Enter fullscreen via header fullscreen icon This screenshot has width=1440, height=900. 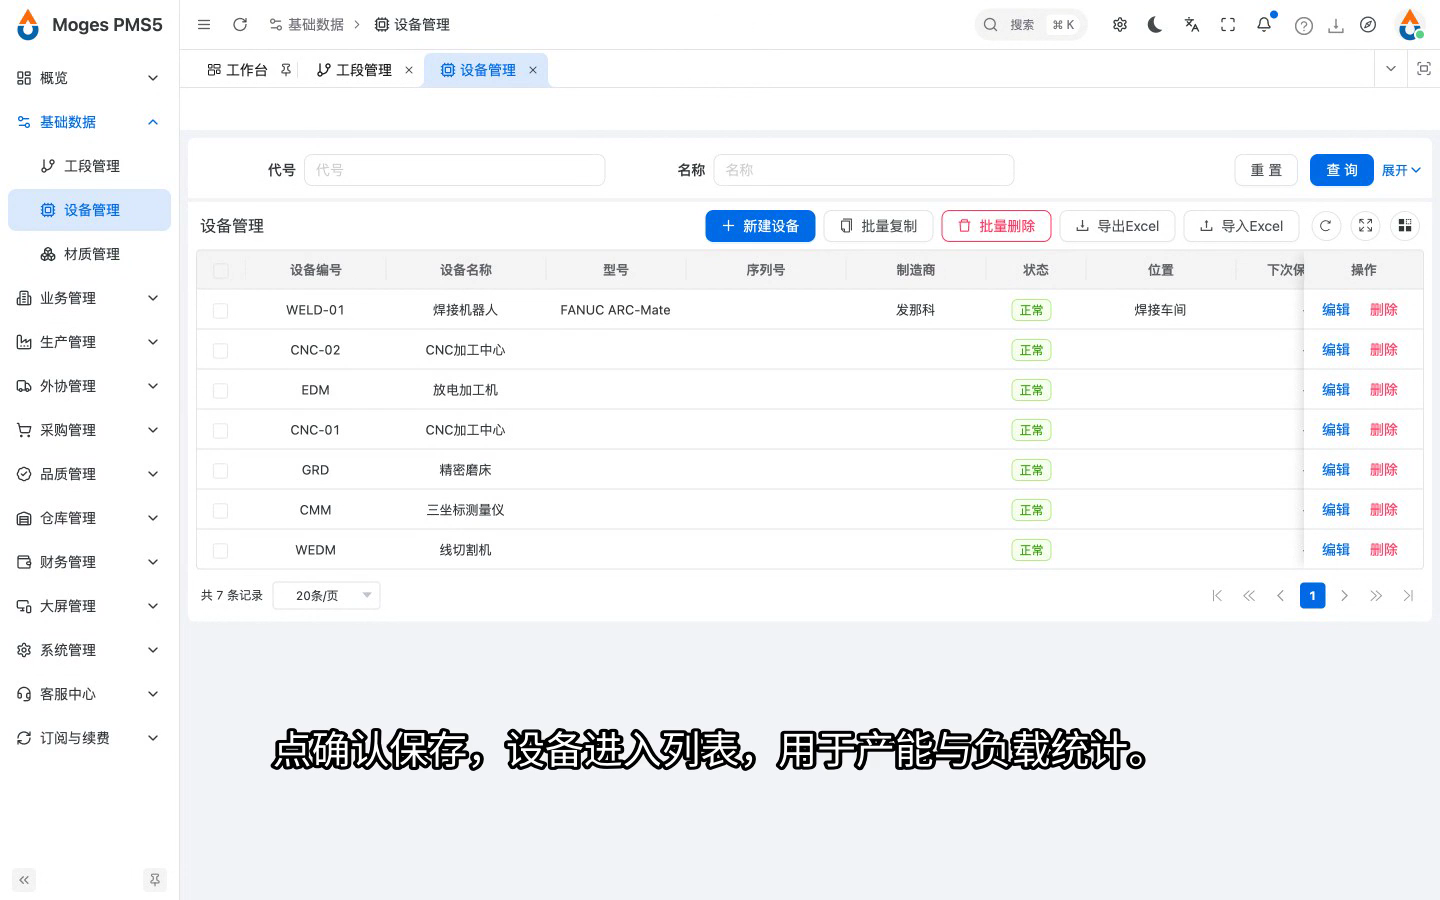click(1228, 25)
